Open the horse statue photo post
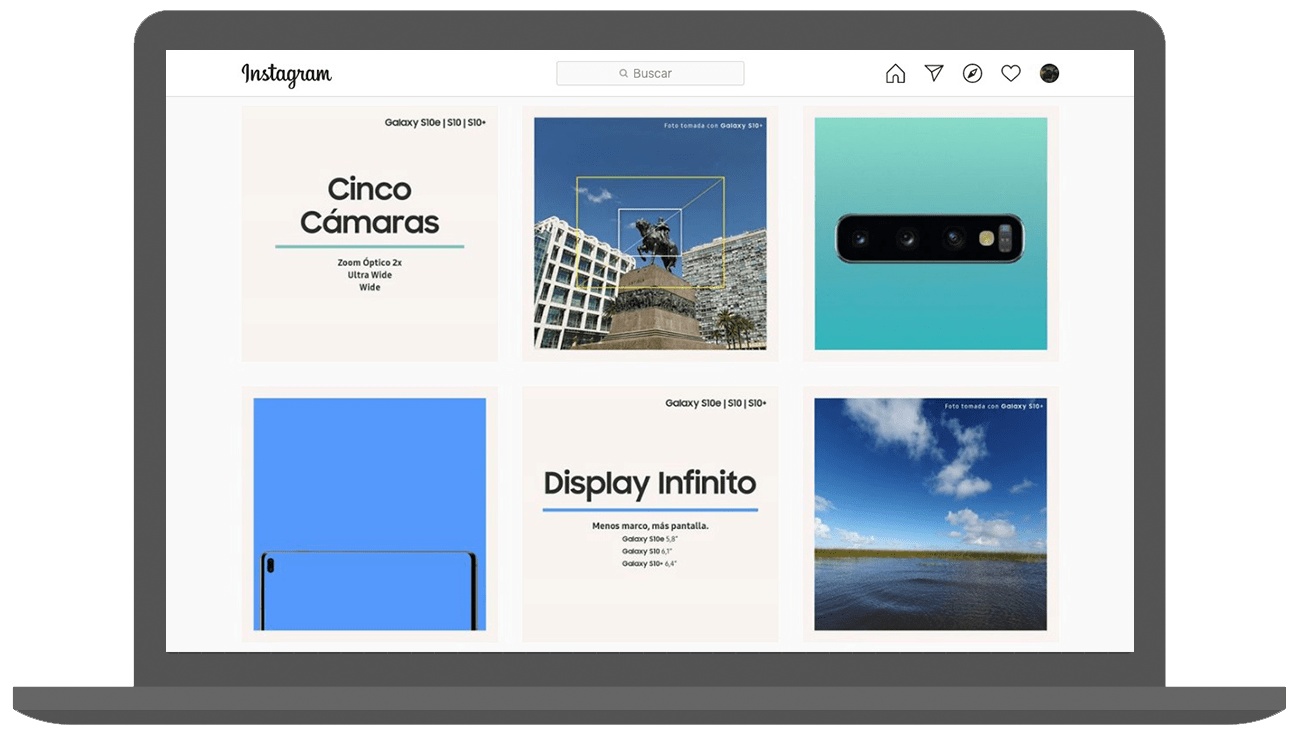 pyautogui.click(x=650, y=233)
